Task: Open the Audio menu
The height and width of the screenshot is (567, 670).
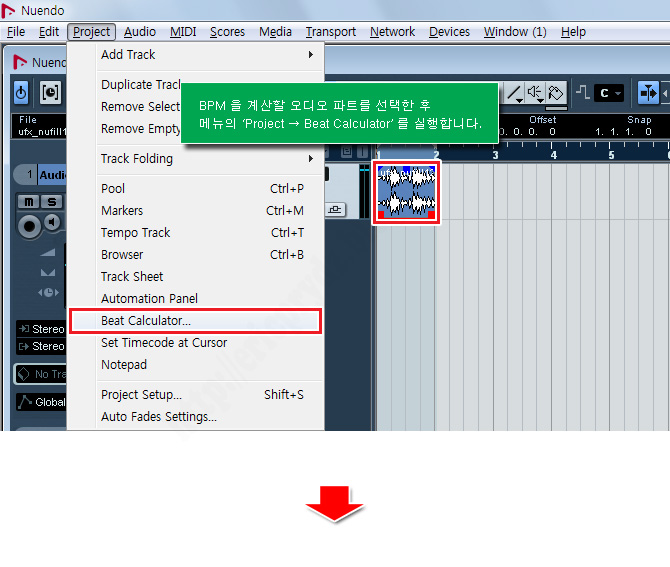Action: click(140, 32)
